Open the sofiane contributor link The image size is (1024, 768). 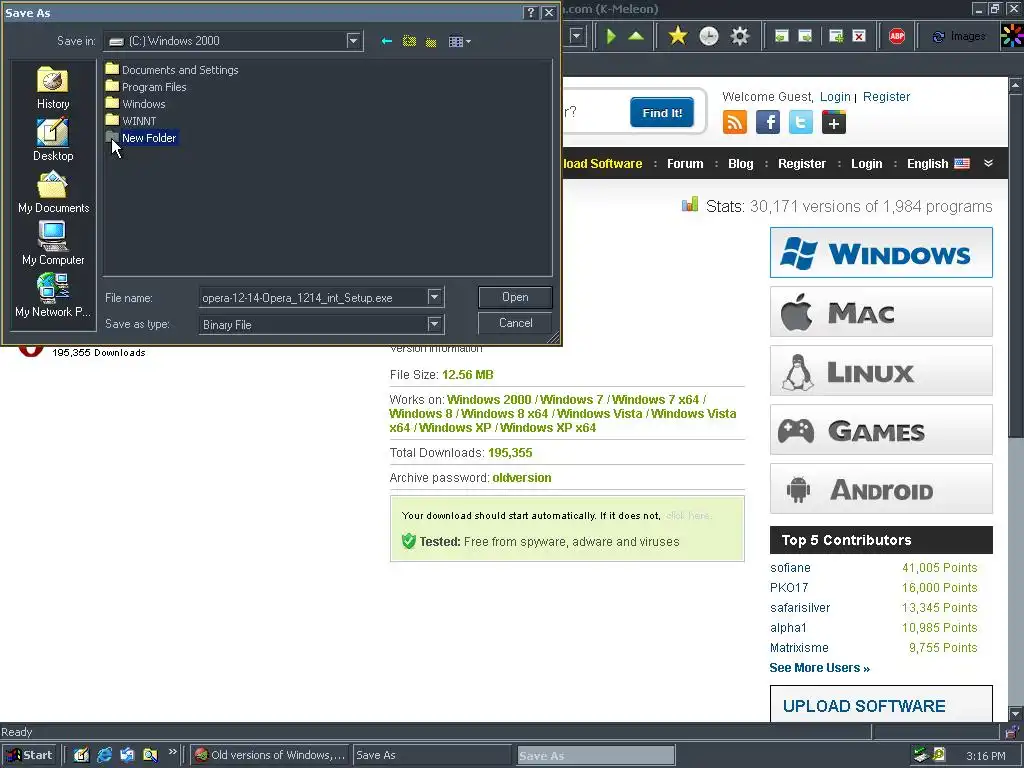tap(790, 568)
